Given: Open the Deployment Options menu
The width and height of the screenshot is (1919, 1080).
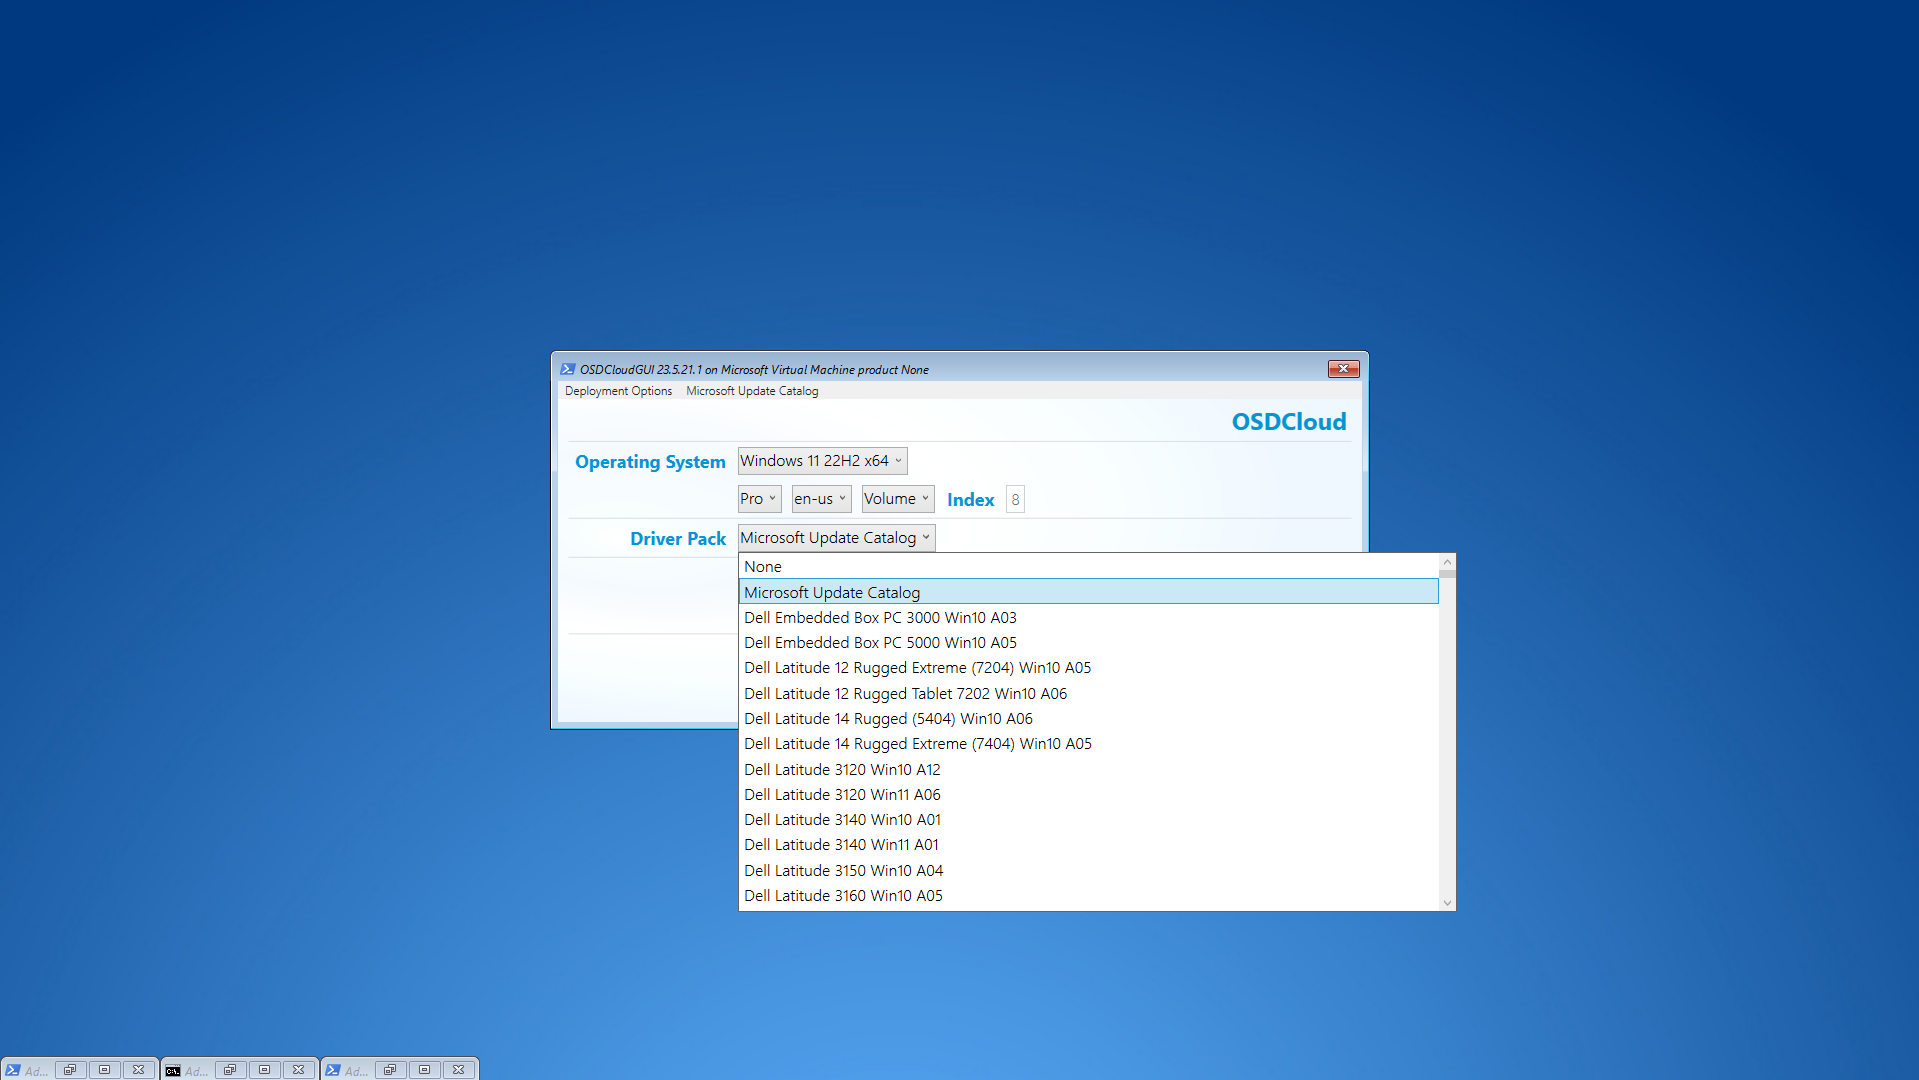Looking at the screenshot, I should click(618, 391).
